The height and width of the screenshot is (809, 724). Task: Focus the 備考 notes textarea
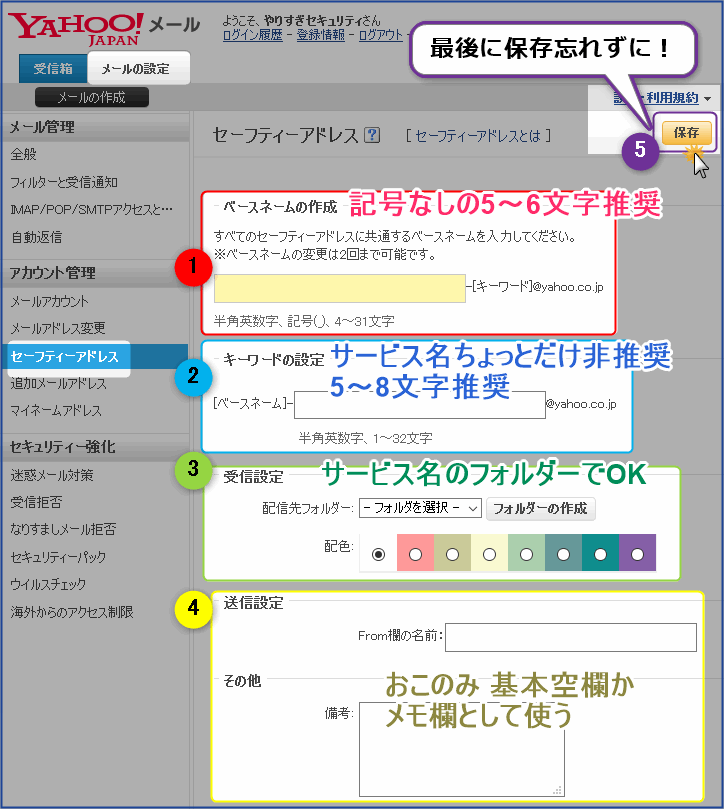click(x=461, y=749)
